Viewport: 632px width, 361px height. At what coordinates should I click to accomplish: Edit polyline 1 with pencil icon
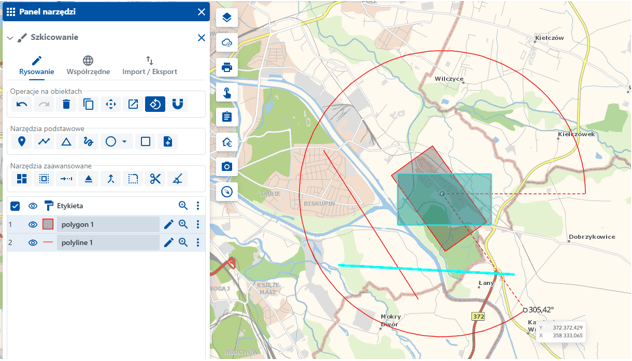(168, 243)
